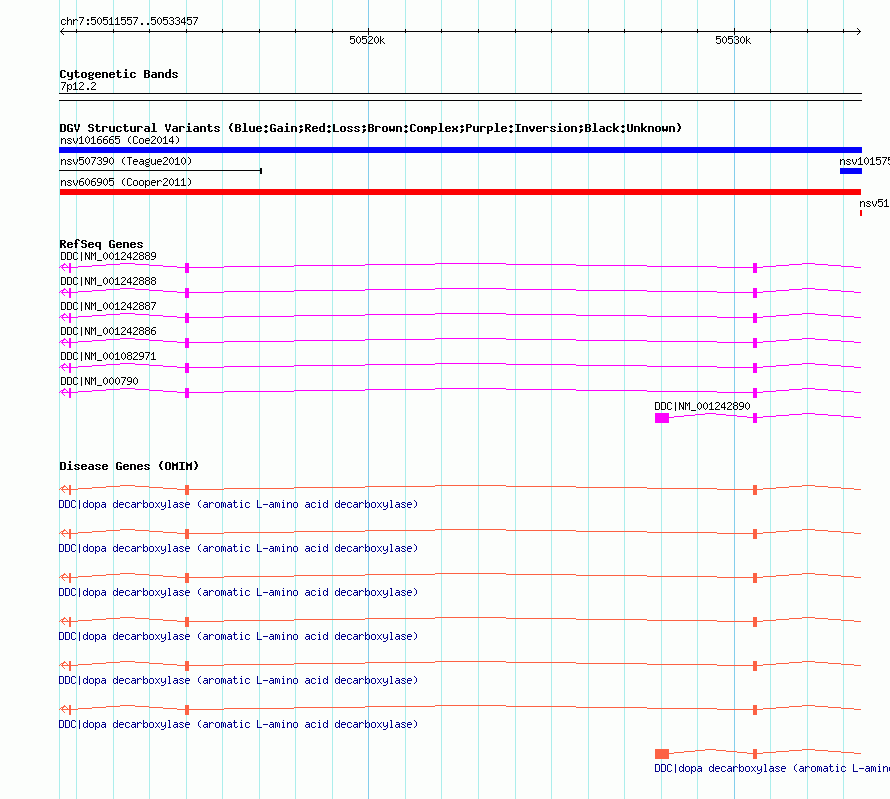Click the 50520k ruler tick label

367,40
